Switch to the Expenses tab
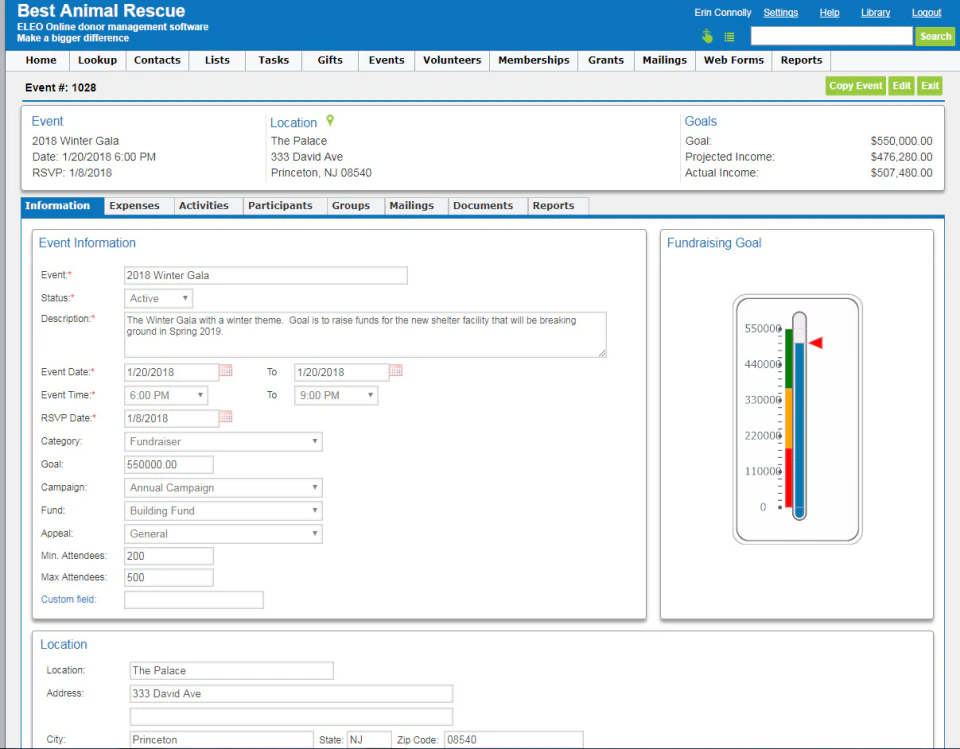 point(135,206)
